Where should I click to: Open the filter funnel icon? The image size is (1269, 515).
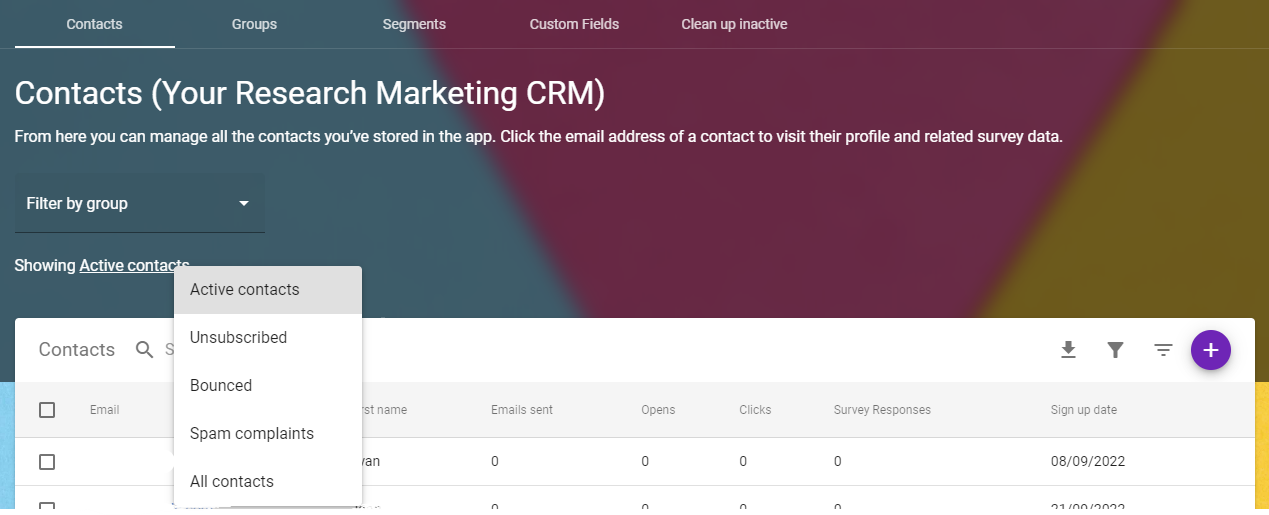(1116, 350)
